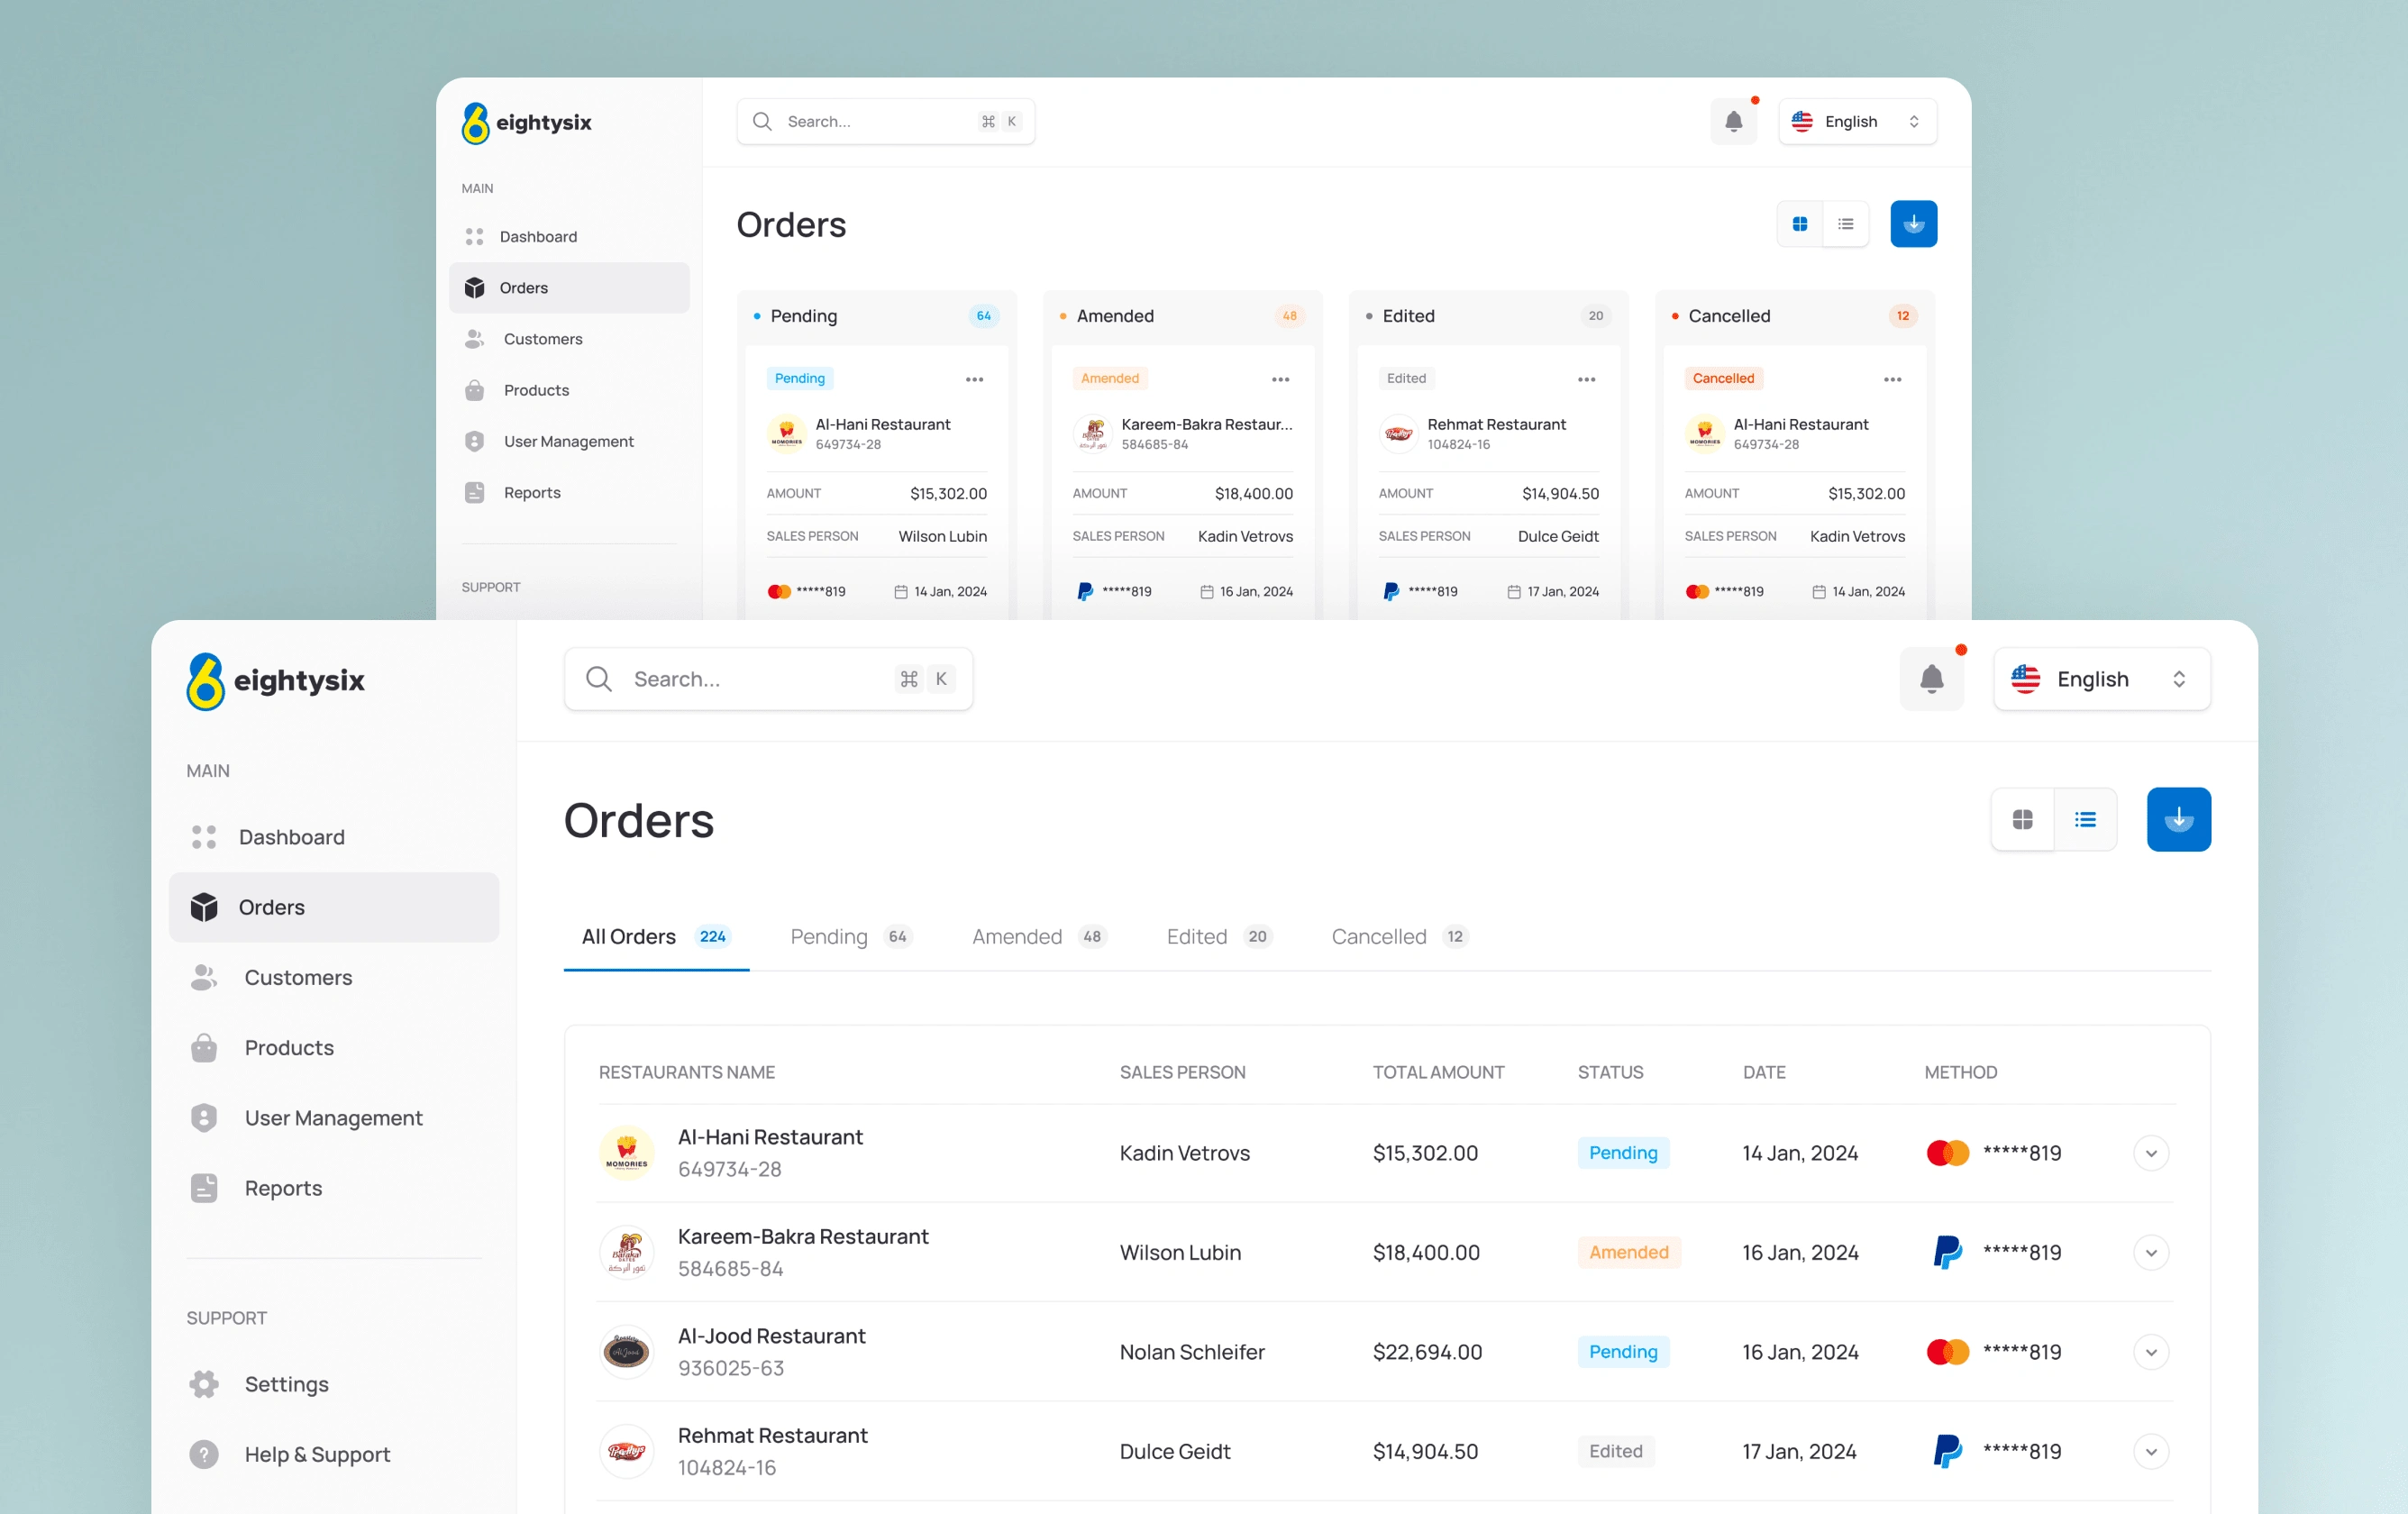Click the RESTAURANTS NAME column header
Screen dimensions: 2408x1514
click(687, 1072)
